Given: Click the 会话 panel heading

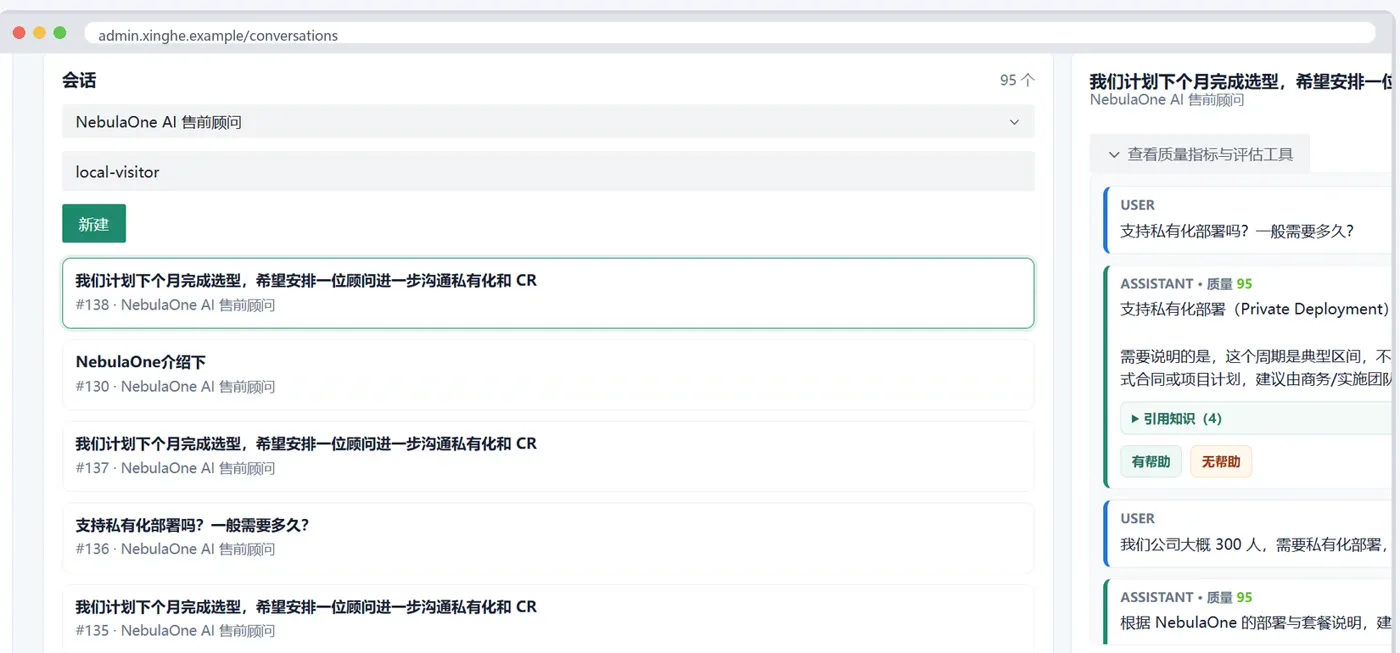Looking at the screenshot, I should 79,80.
